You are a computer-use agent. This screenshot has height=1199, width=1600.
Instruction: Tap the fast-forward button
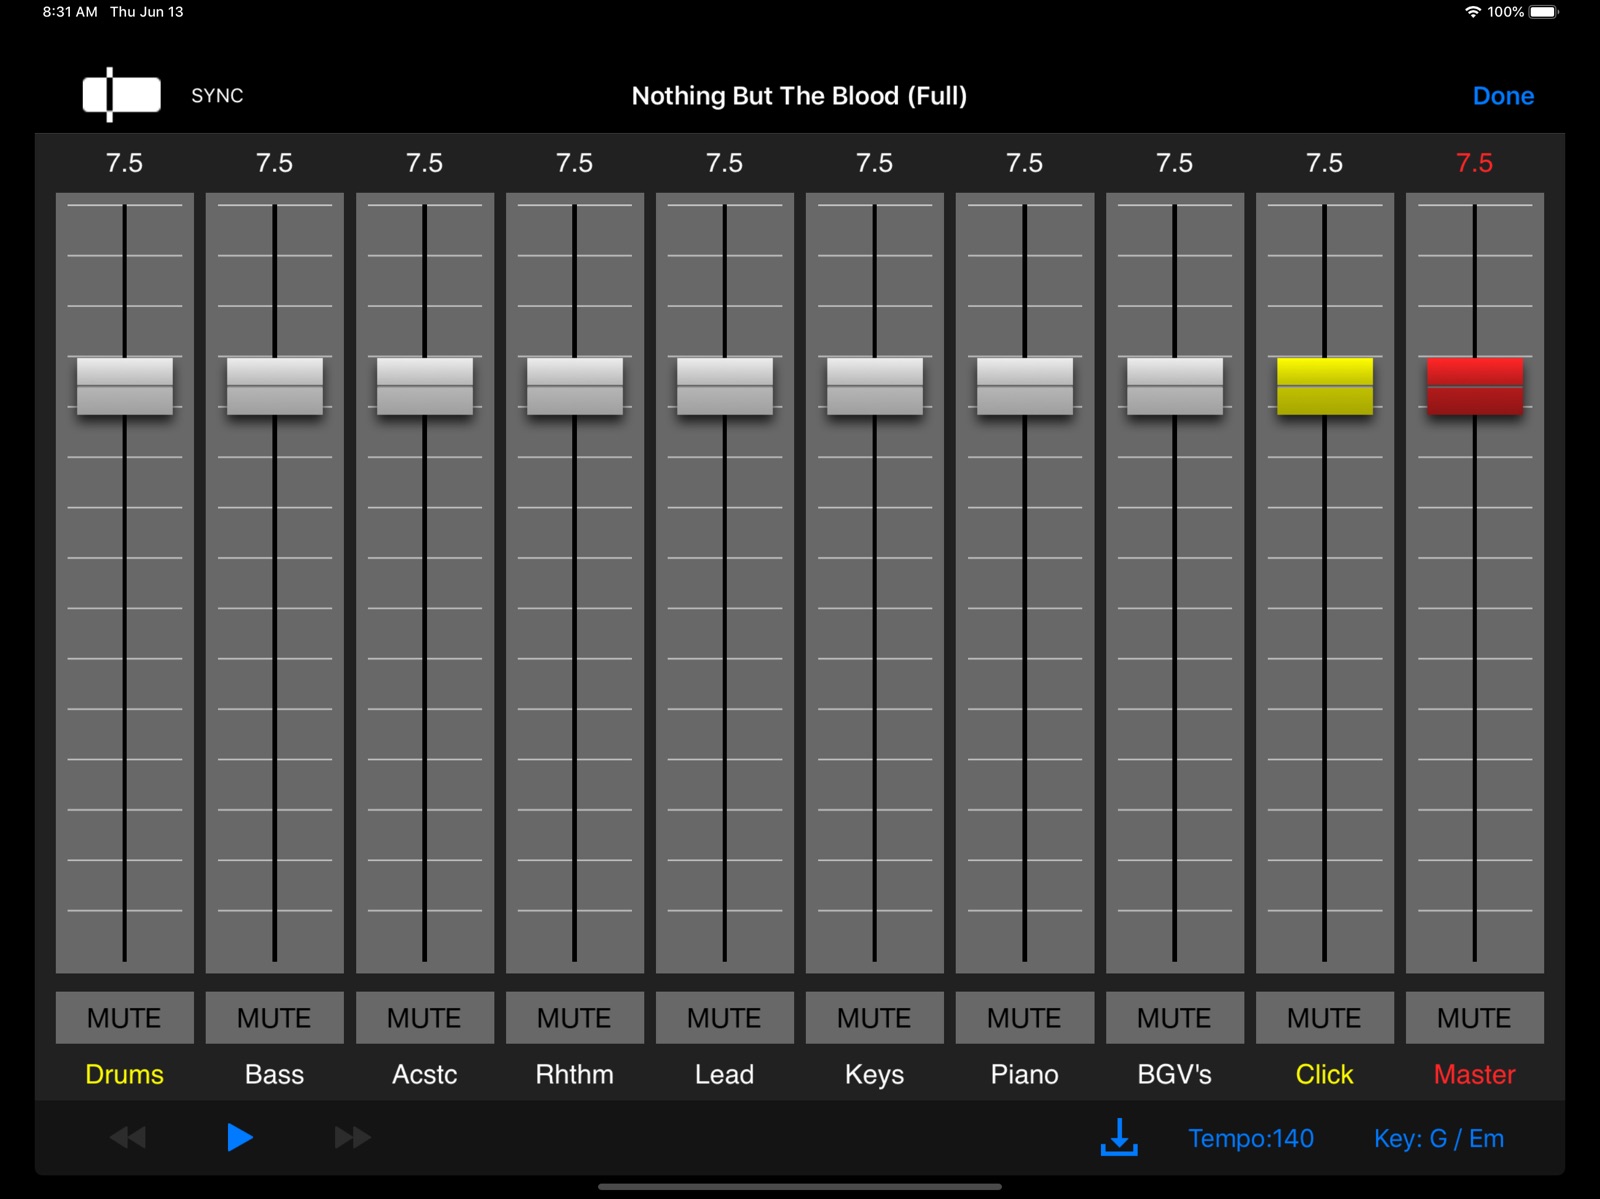[352, 1137]
